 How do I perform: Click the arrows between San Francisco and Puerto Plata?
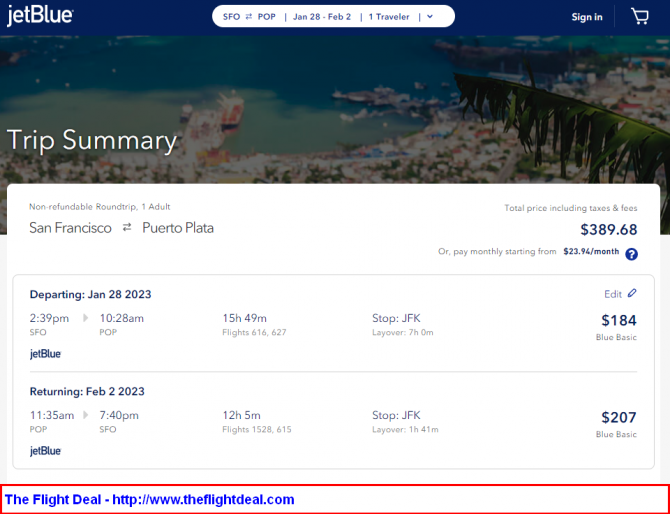pyautogui.click(x=127, y=228)
